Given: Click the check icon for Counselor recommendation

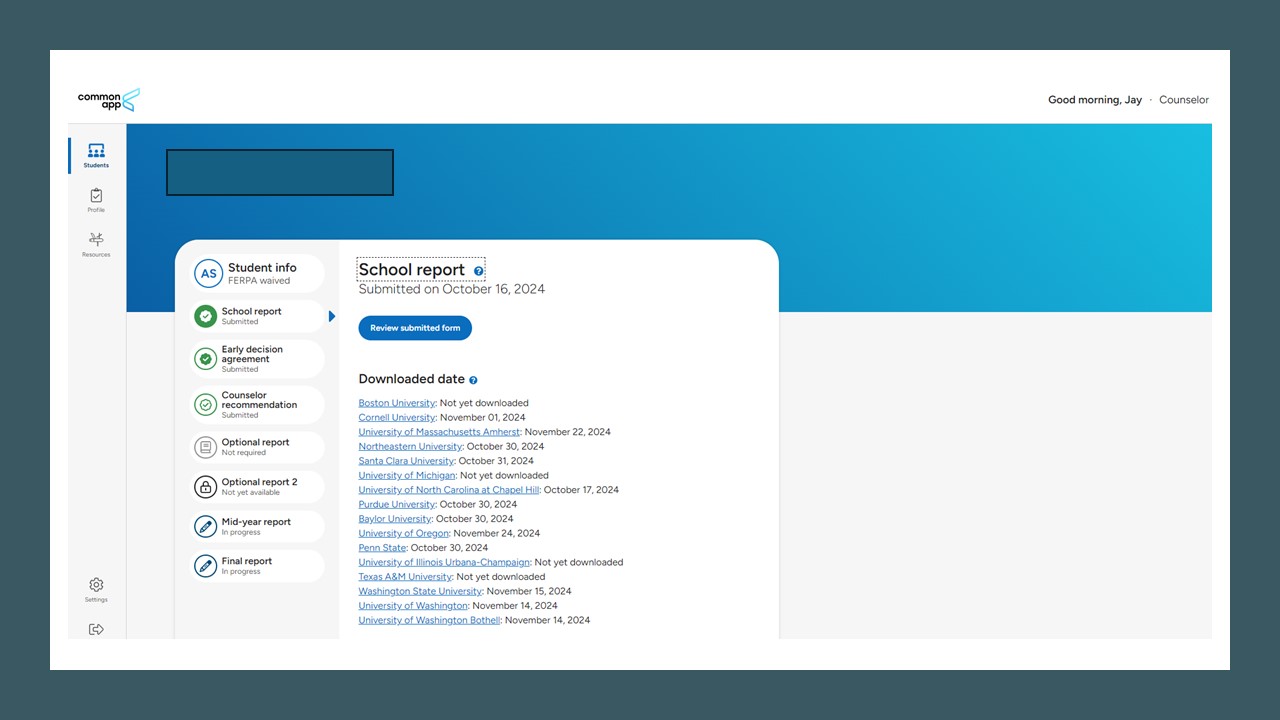Looking at the screenshot, I should (x=206, y=405).
